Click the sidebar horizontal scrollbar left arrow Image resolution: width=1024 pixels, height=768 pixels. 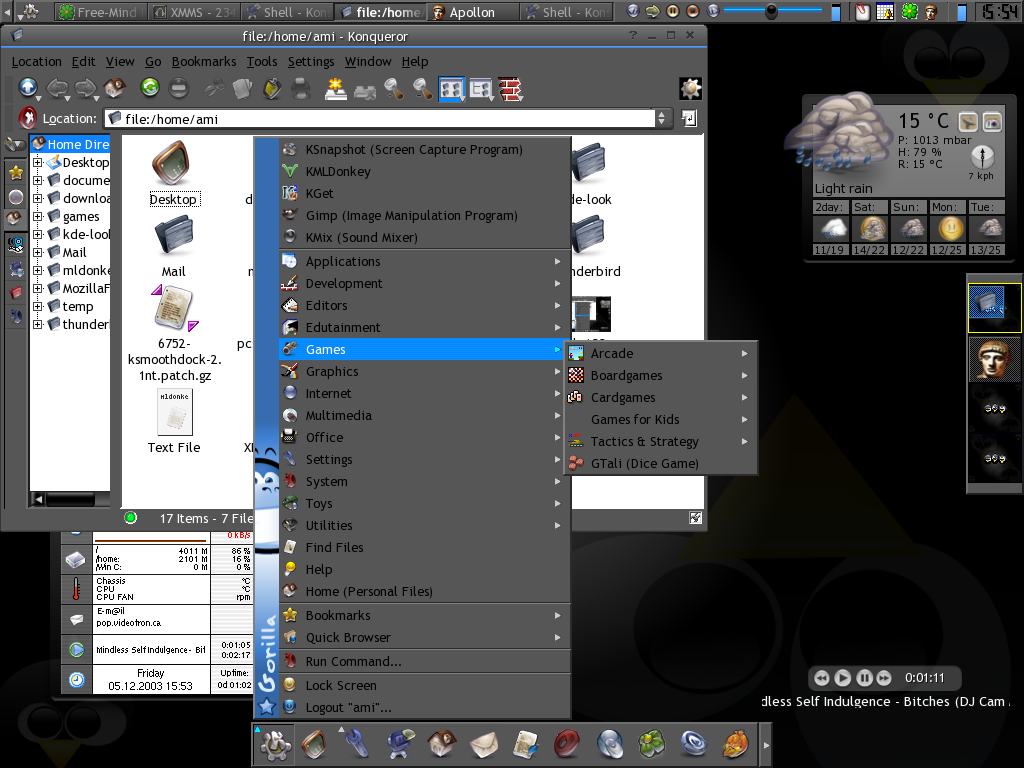pos(39,500)
